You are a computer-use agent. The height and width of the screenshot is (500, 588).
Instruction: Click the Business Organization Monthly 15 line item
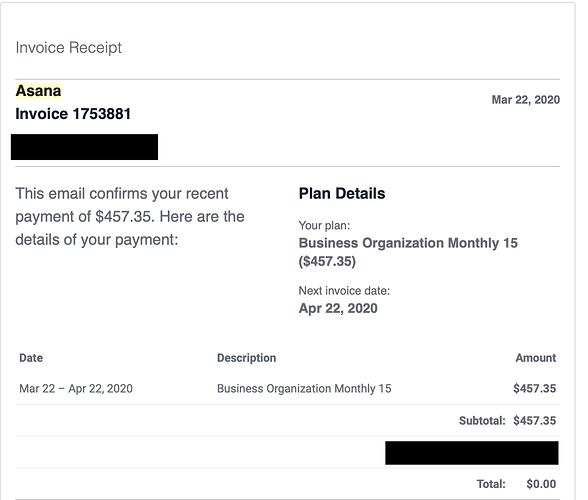click(304, 389)
